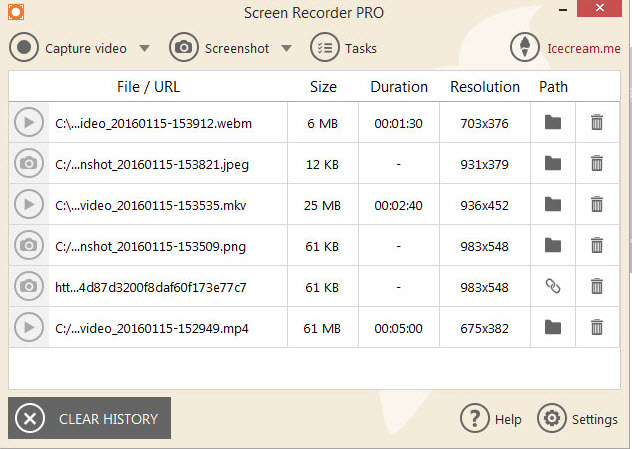Open folder for the 153912.webm file
The width and height of the screenshot is (632, 449).
pyautogui.click(x=552, y=123)
